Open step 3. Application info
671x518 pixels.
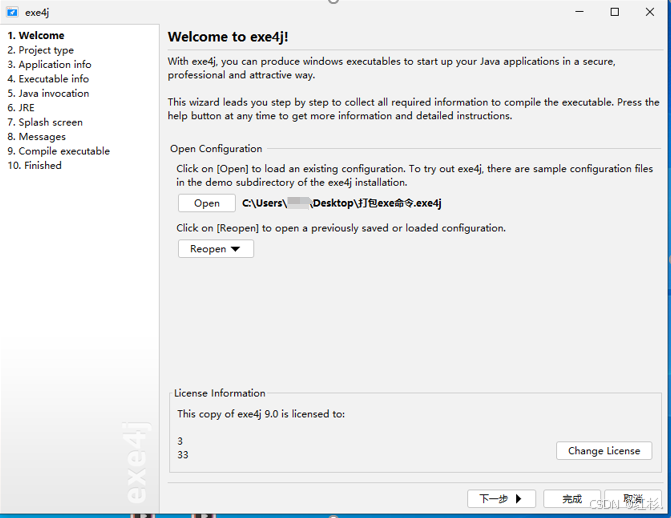coord(49,64)
